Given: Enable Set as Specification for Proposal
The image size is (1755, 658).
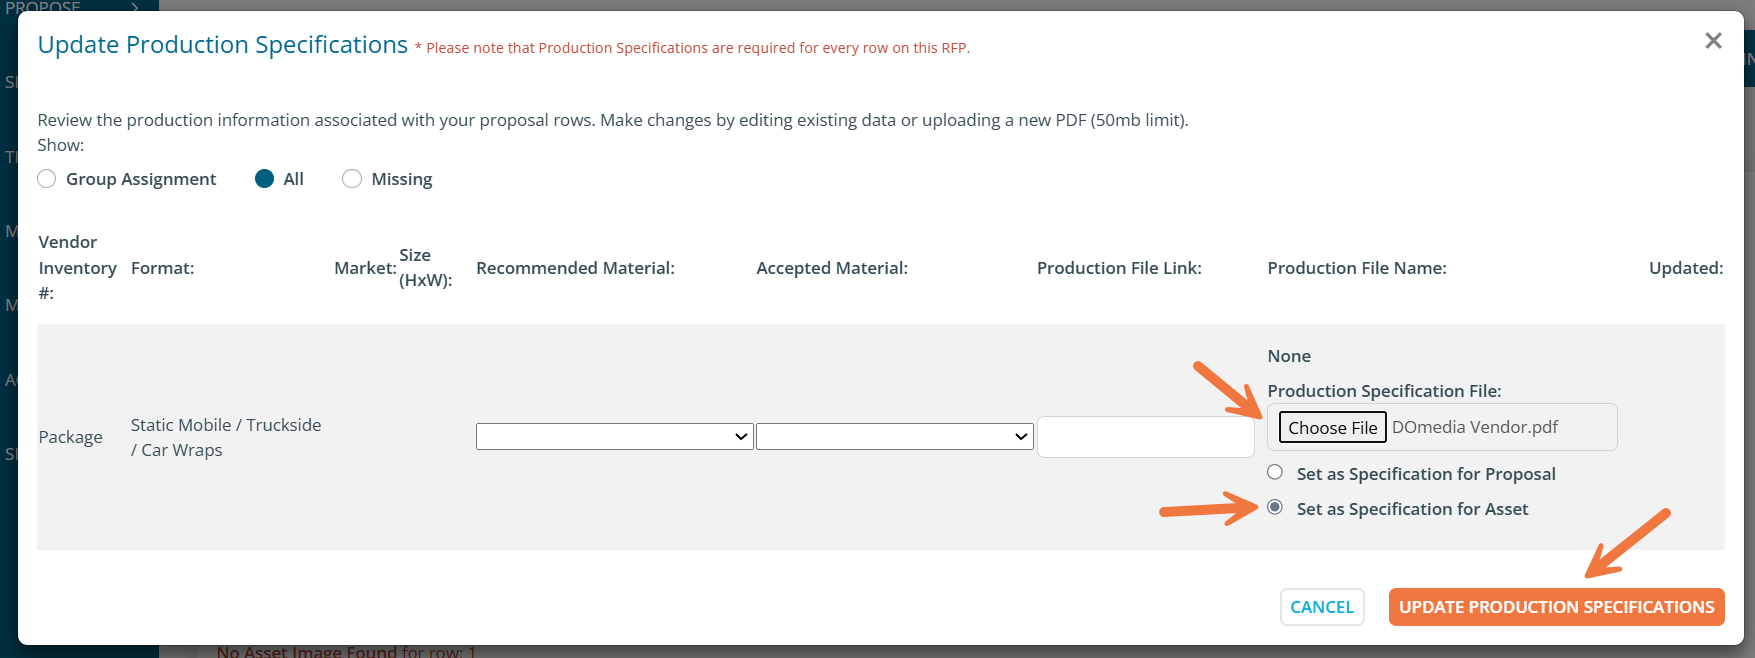Looking at the screenshot, I should click(1275, 473).
